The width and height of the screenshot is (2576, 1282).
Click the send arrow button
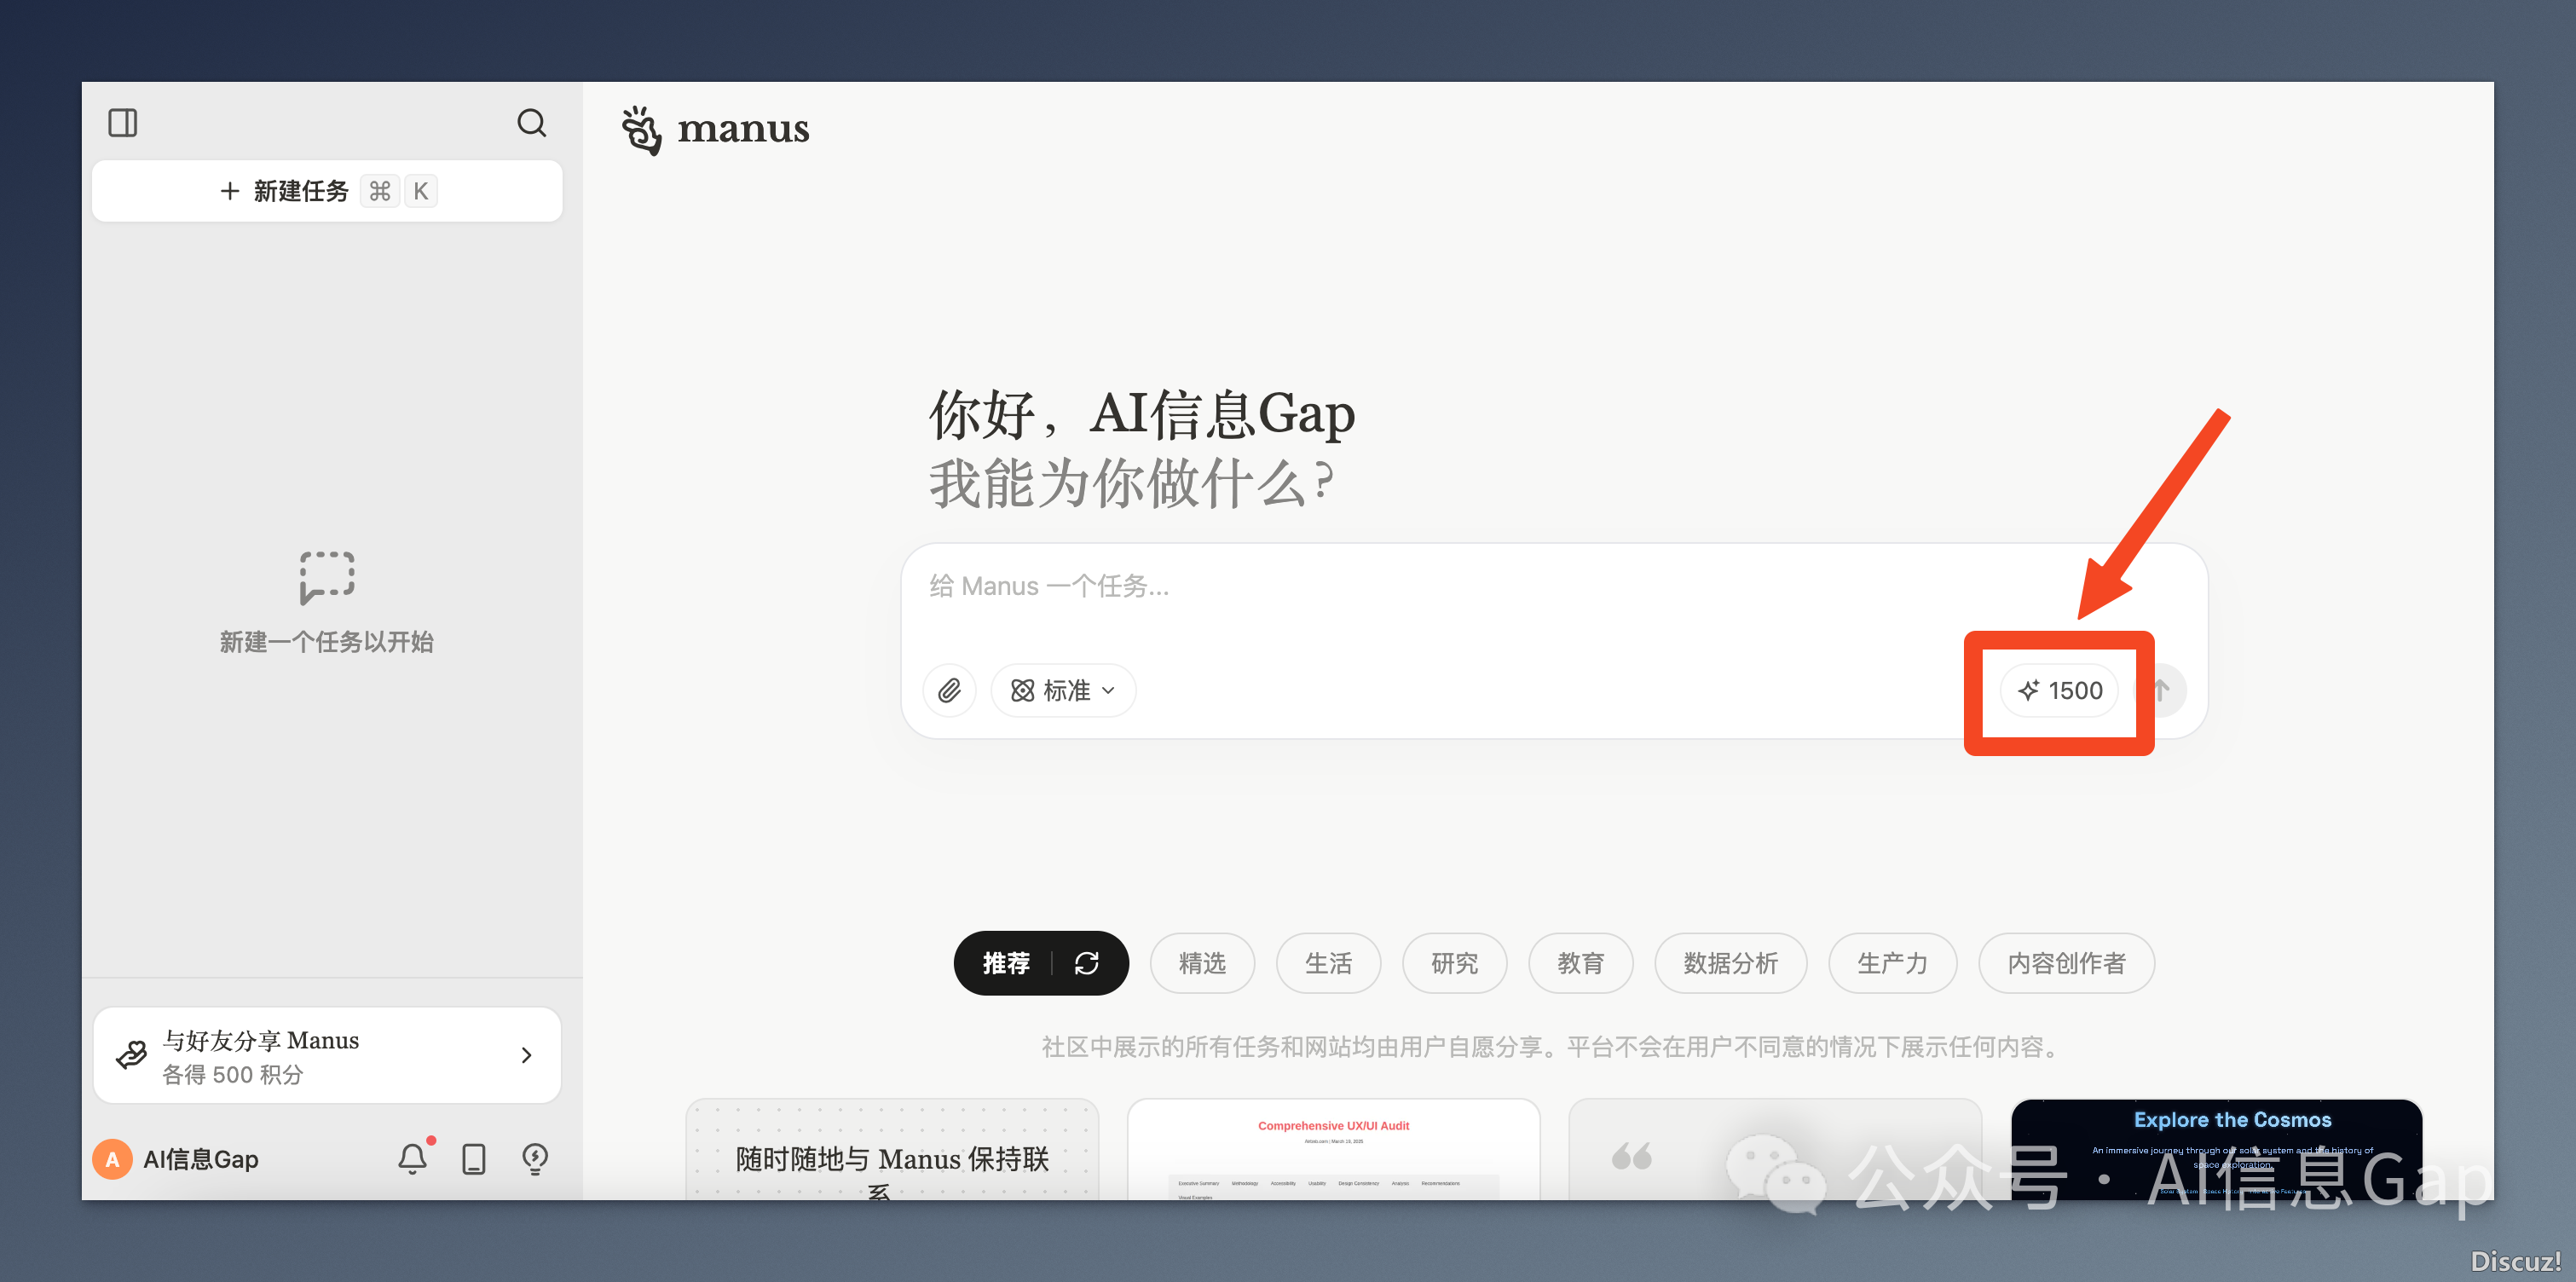click(2160, 690)
